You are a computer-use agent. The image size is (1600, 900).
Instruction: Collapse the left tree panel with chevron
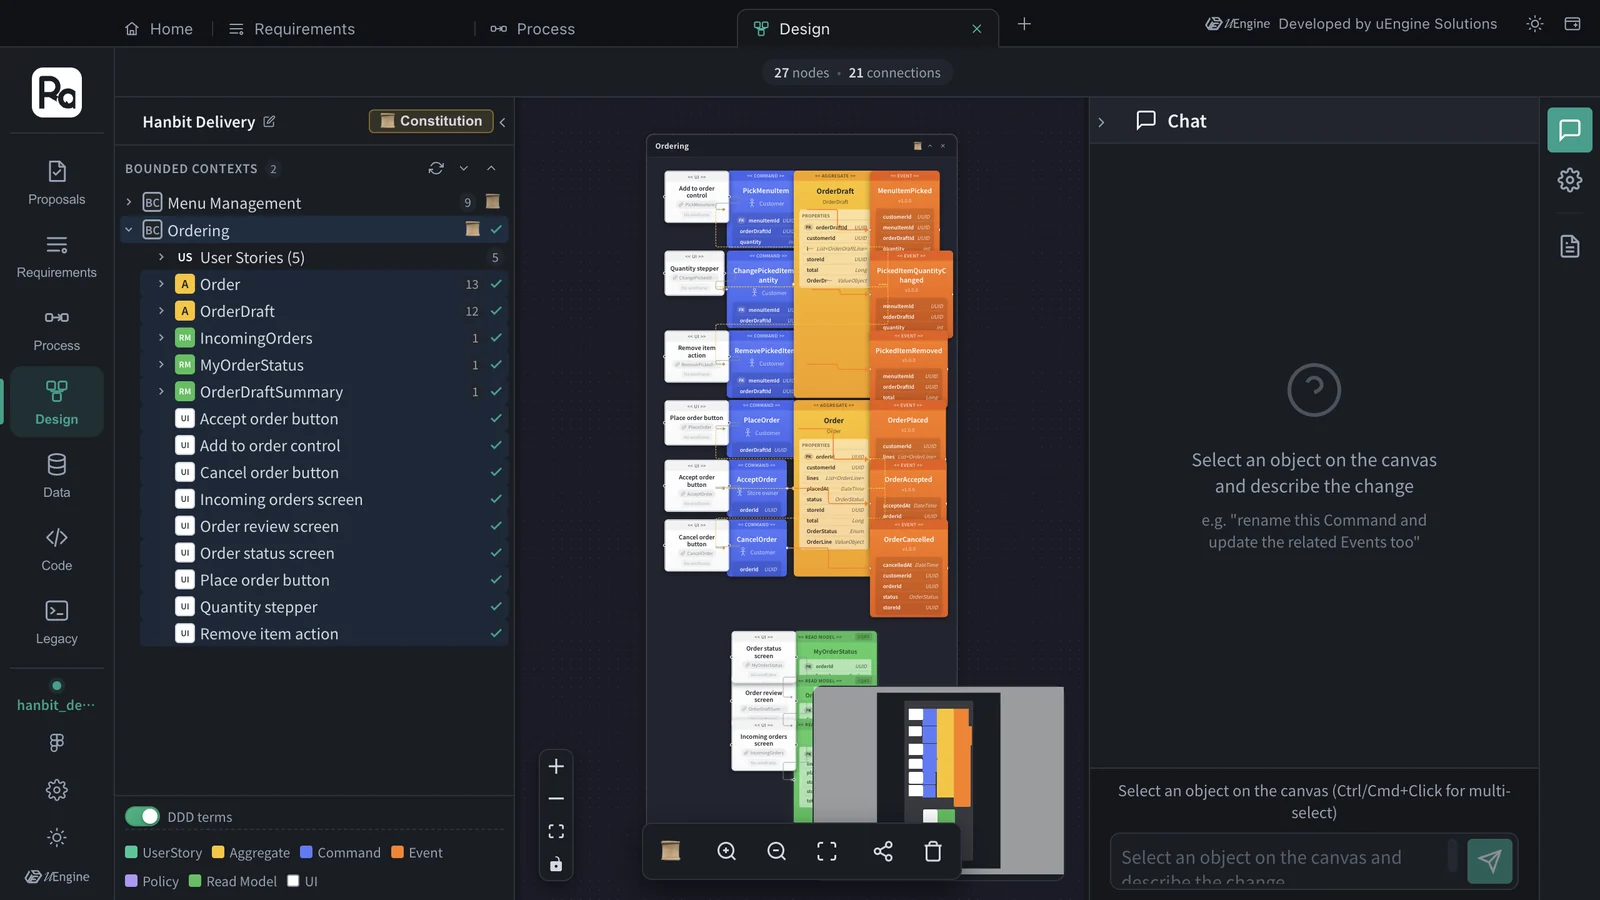(502, 122)
